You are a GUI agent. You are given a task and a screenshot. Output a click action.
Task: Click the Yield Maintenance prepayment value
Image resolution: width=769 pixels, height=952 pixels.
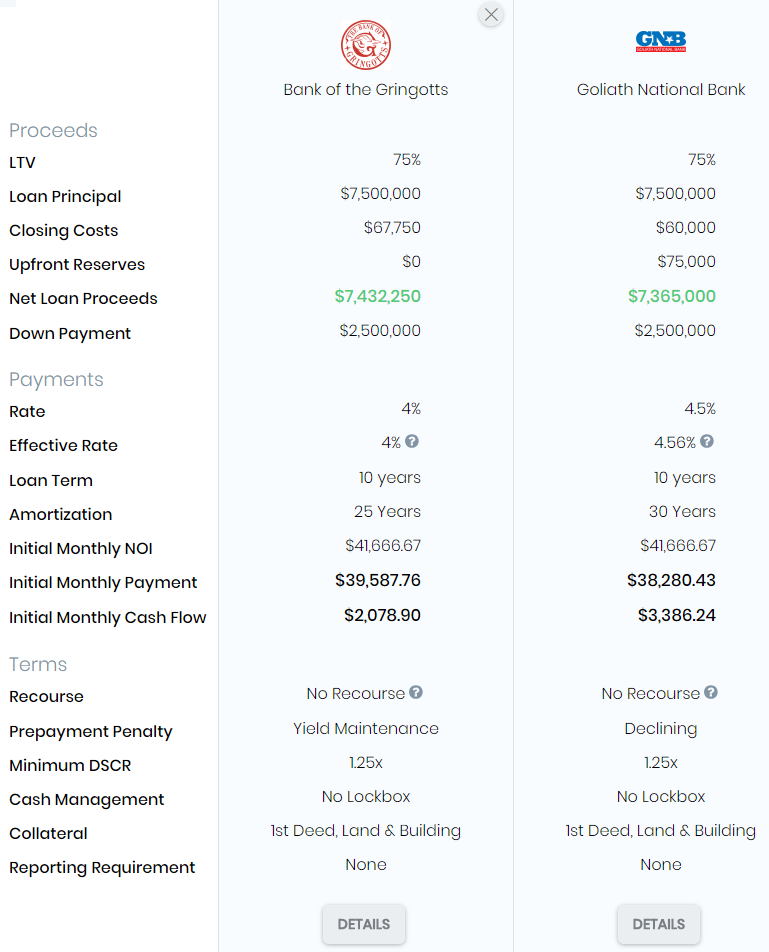click(366, 728)
